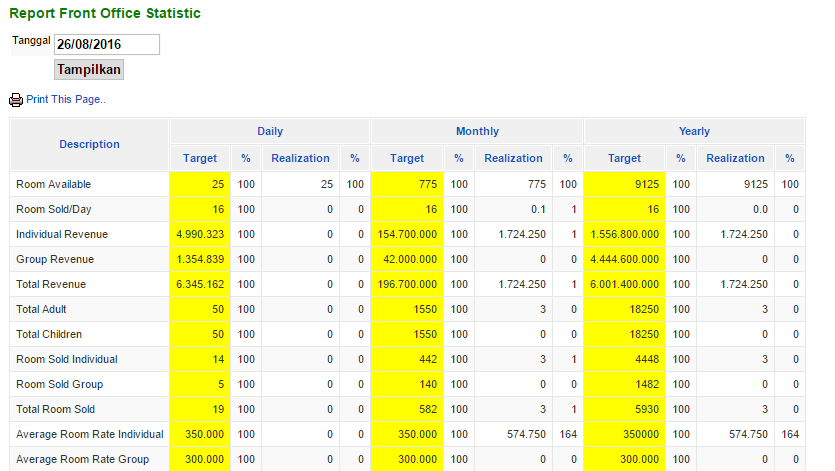Viewport: 835px width, 471px height.
Task: Click the Yearly Realization column header
Action: [x=735, y=158]
